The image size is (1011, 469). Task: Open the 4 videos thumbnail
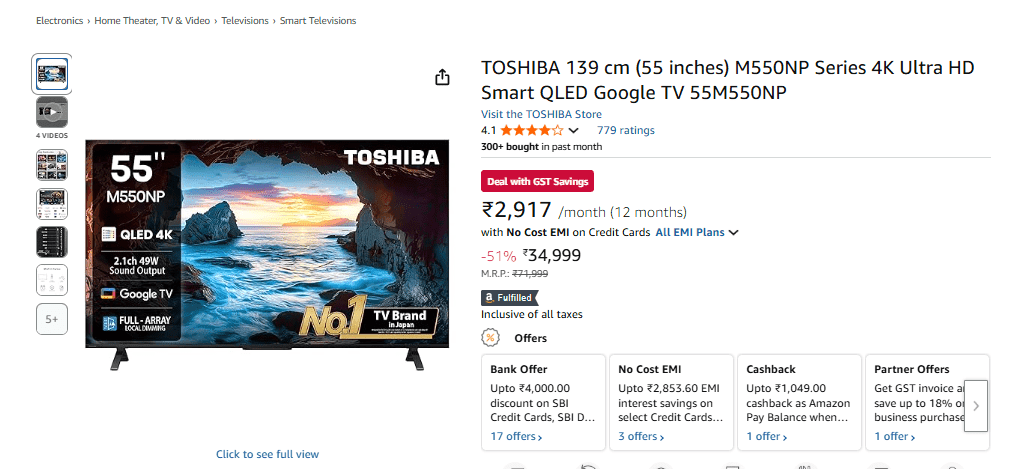[52, 112]
